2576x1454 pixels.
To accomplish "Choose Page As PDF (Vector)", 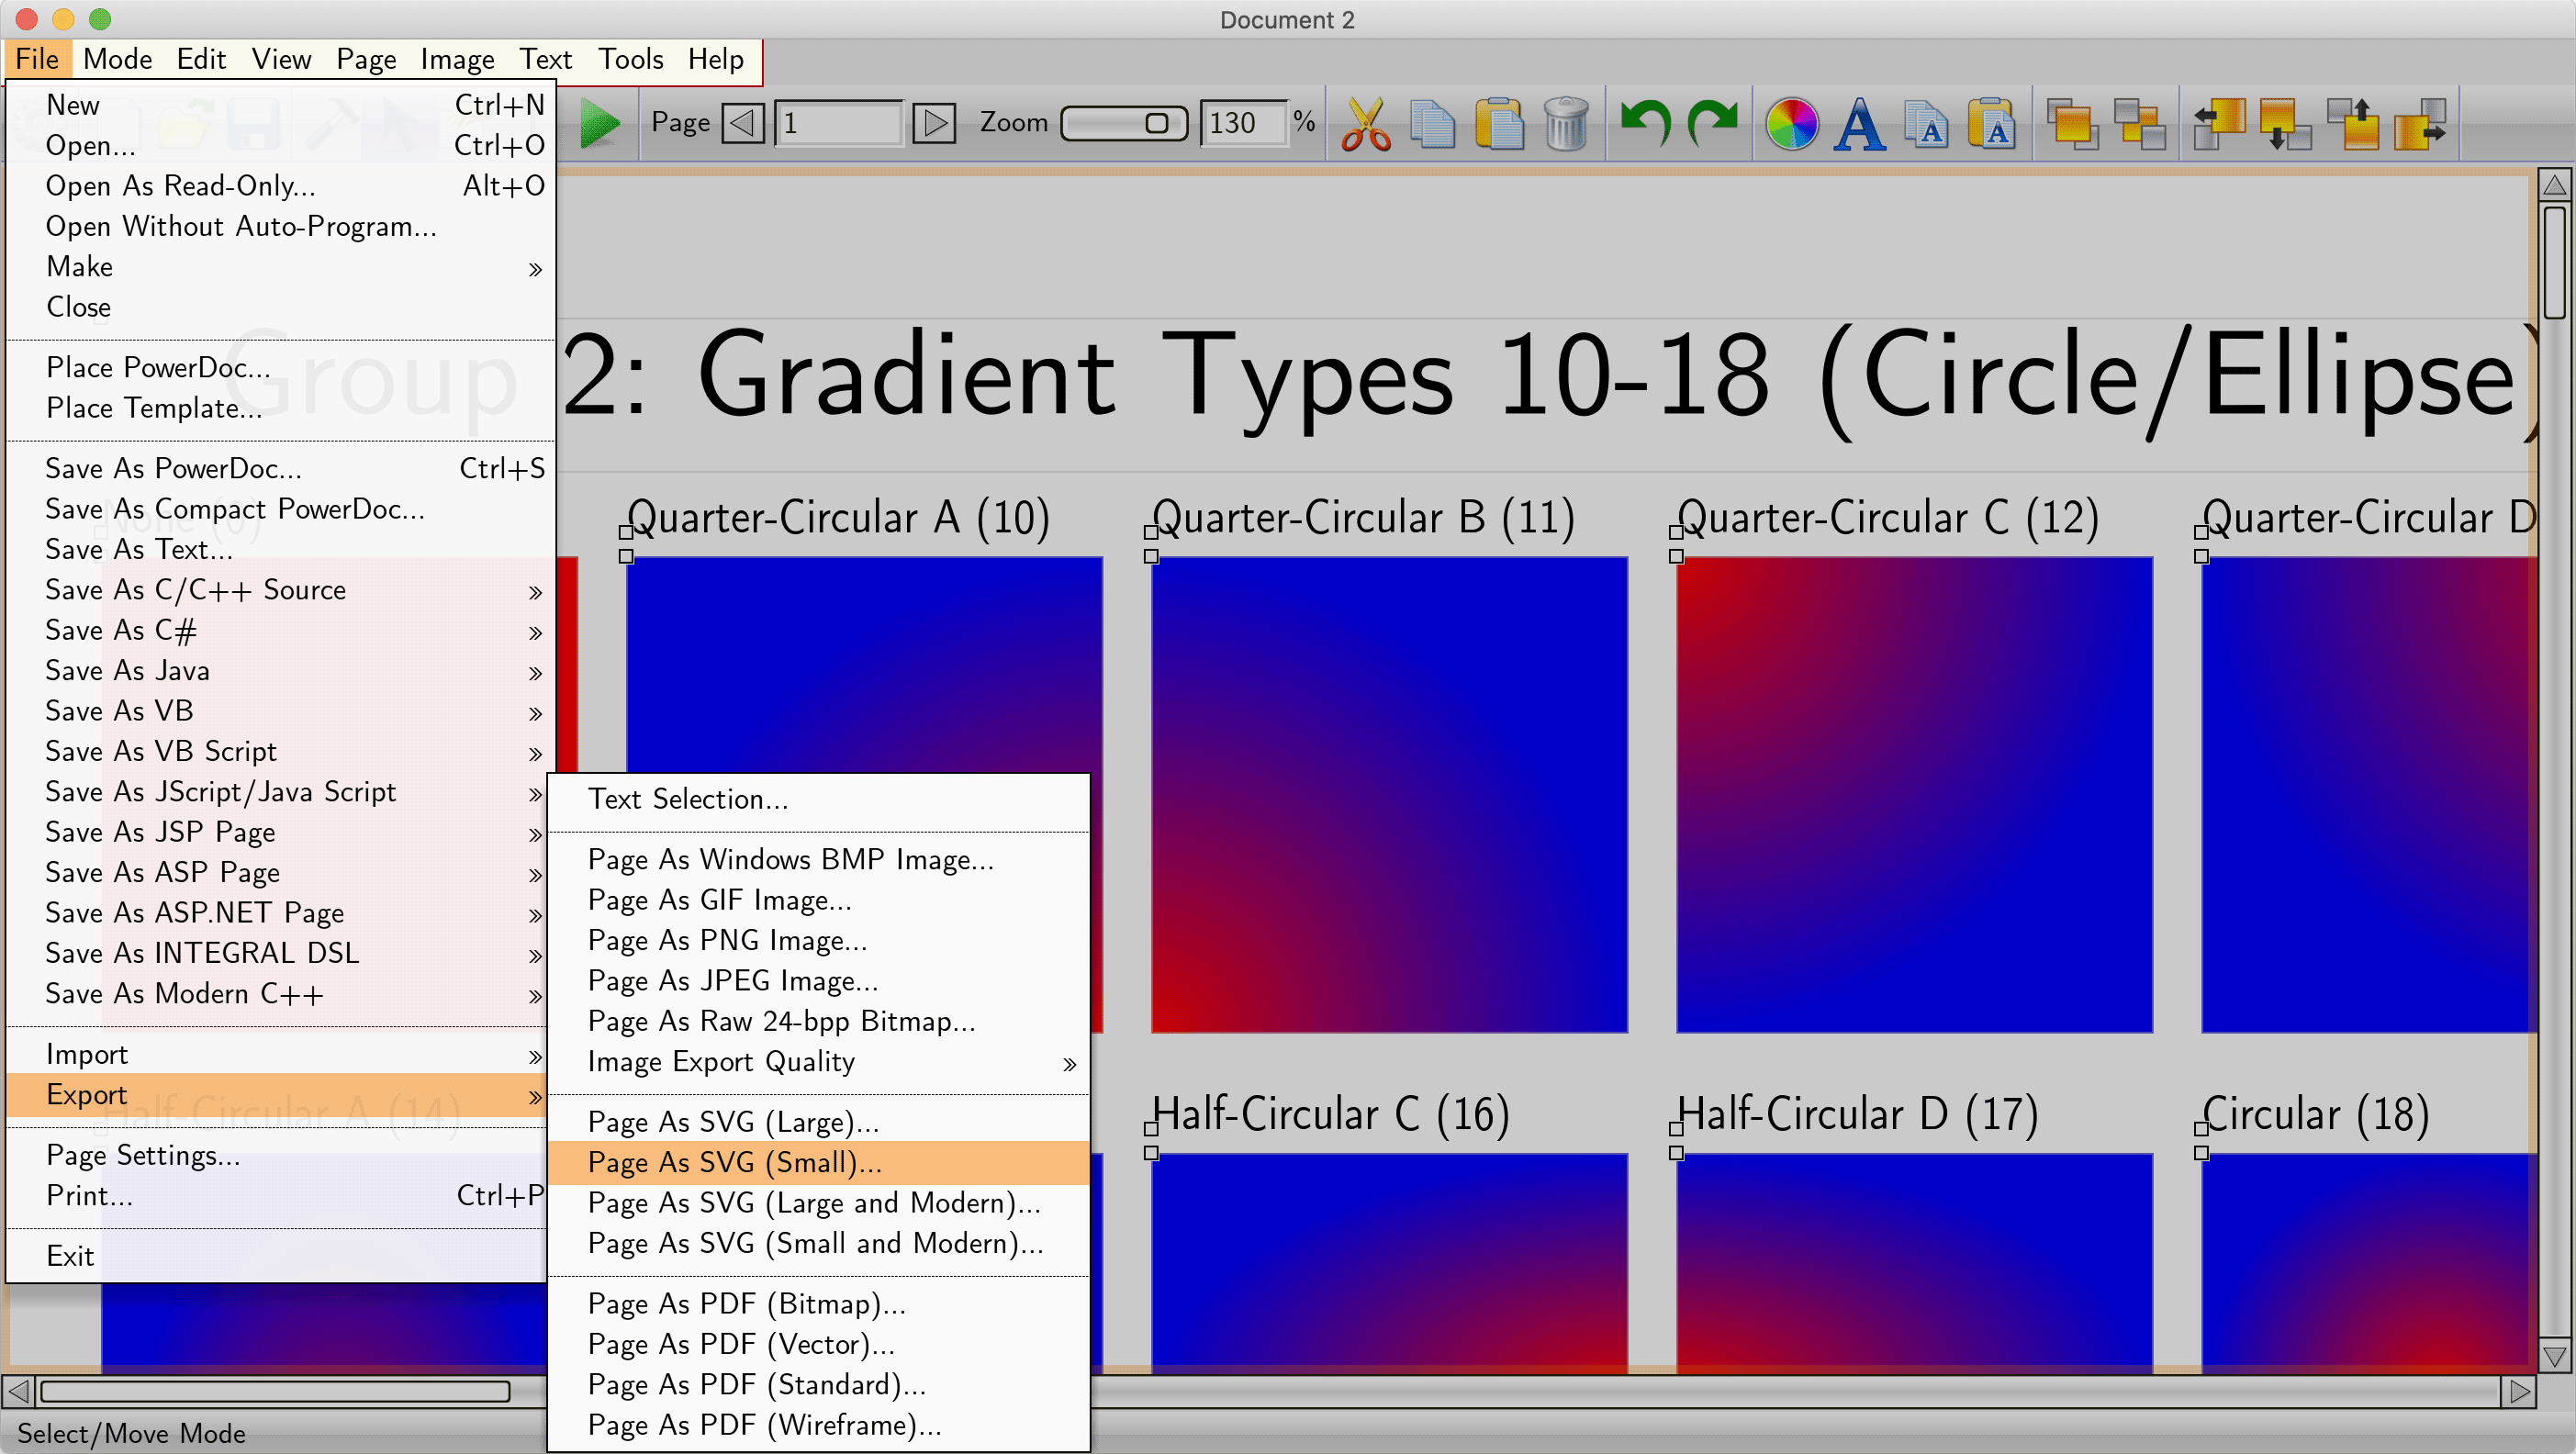I will coord(818,1345).
